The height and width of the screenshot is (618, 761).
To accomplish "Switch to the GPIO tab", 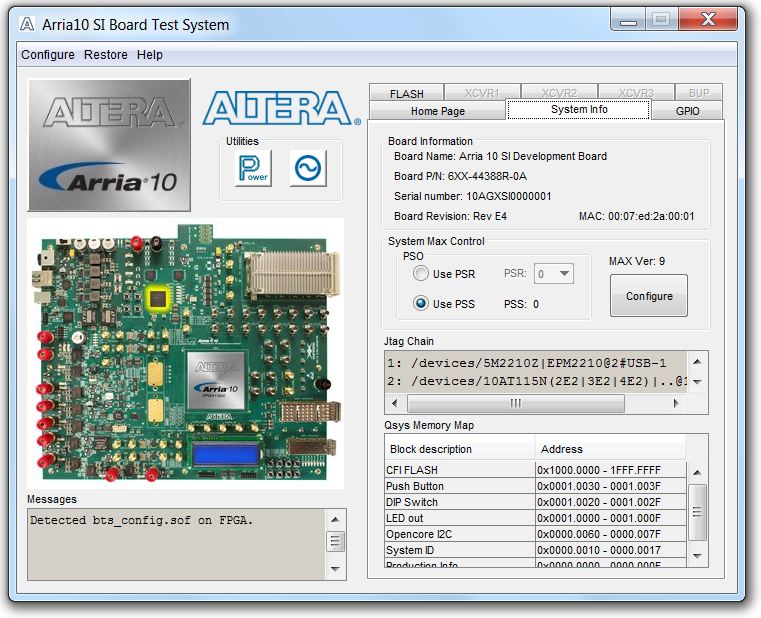I will [x=687, y=111].
